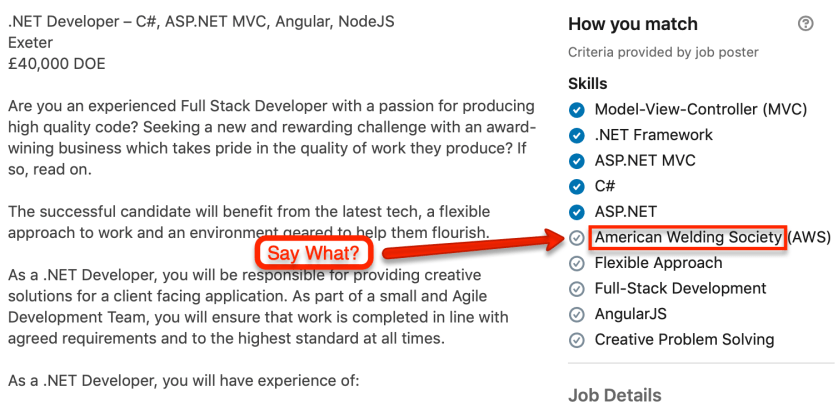Click the ASP.NET matched check icon
This screenshot has width=838, height=407.
click(x=576, y=212)
